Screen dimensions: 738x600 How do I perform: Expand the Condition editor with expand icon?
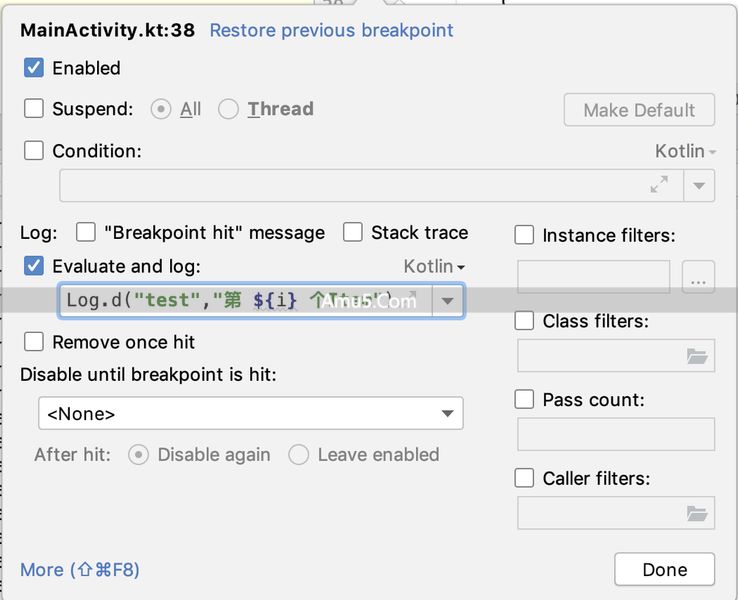click(659, 184)
